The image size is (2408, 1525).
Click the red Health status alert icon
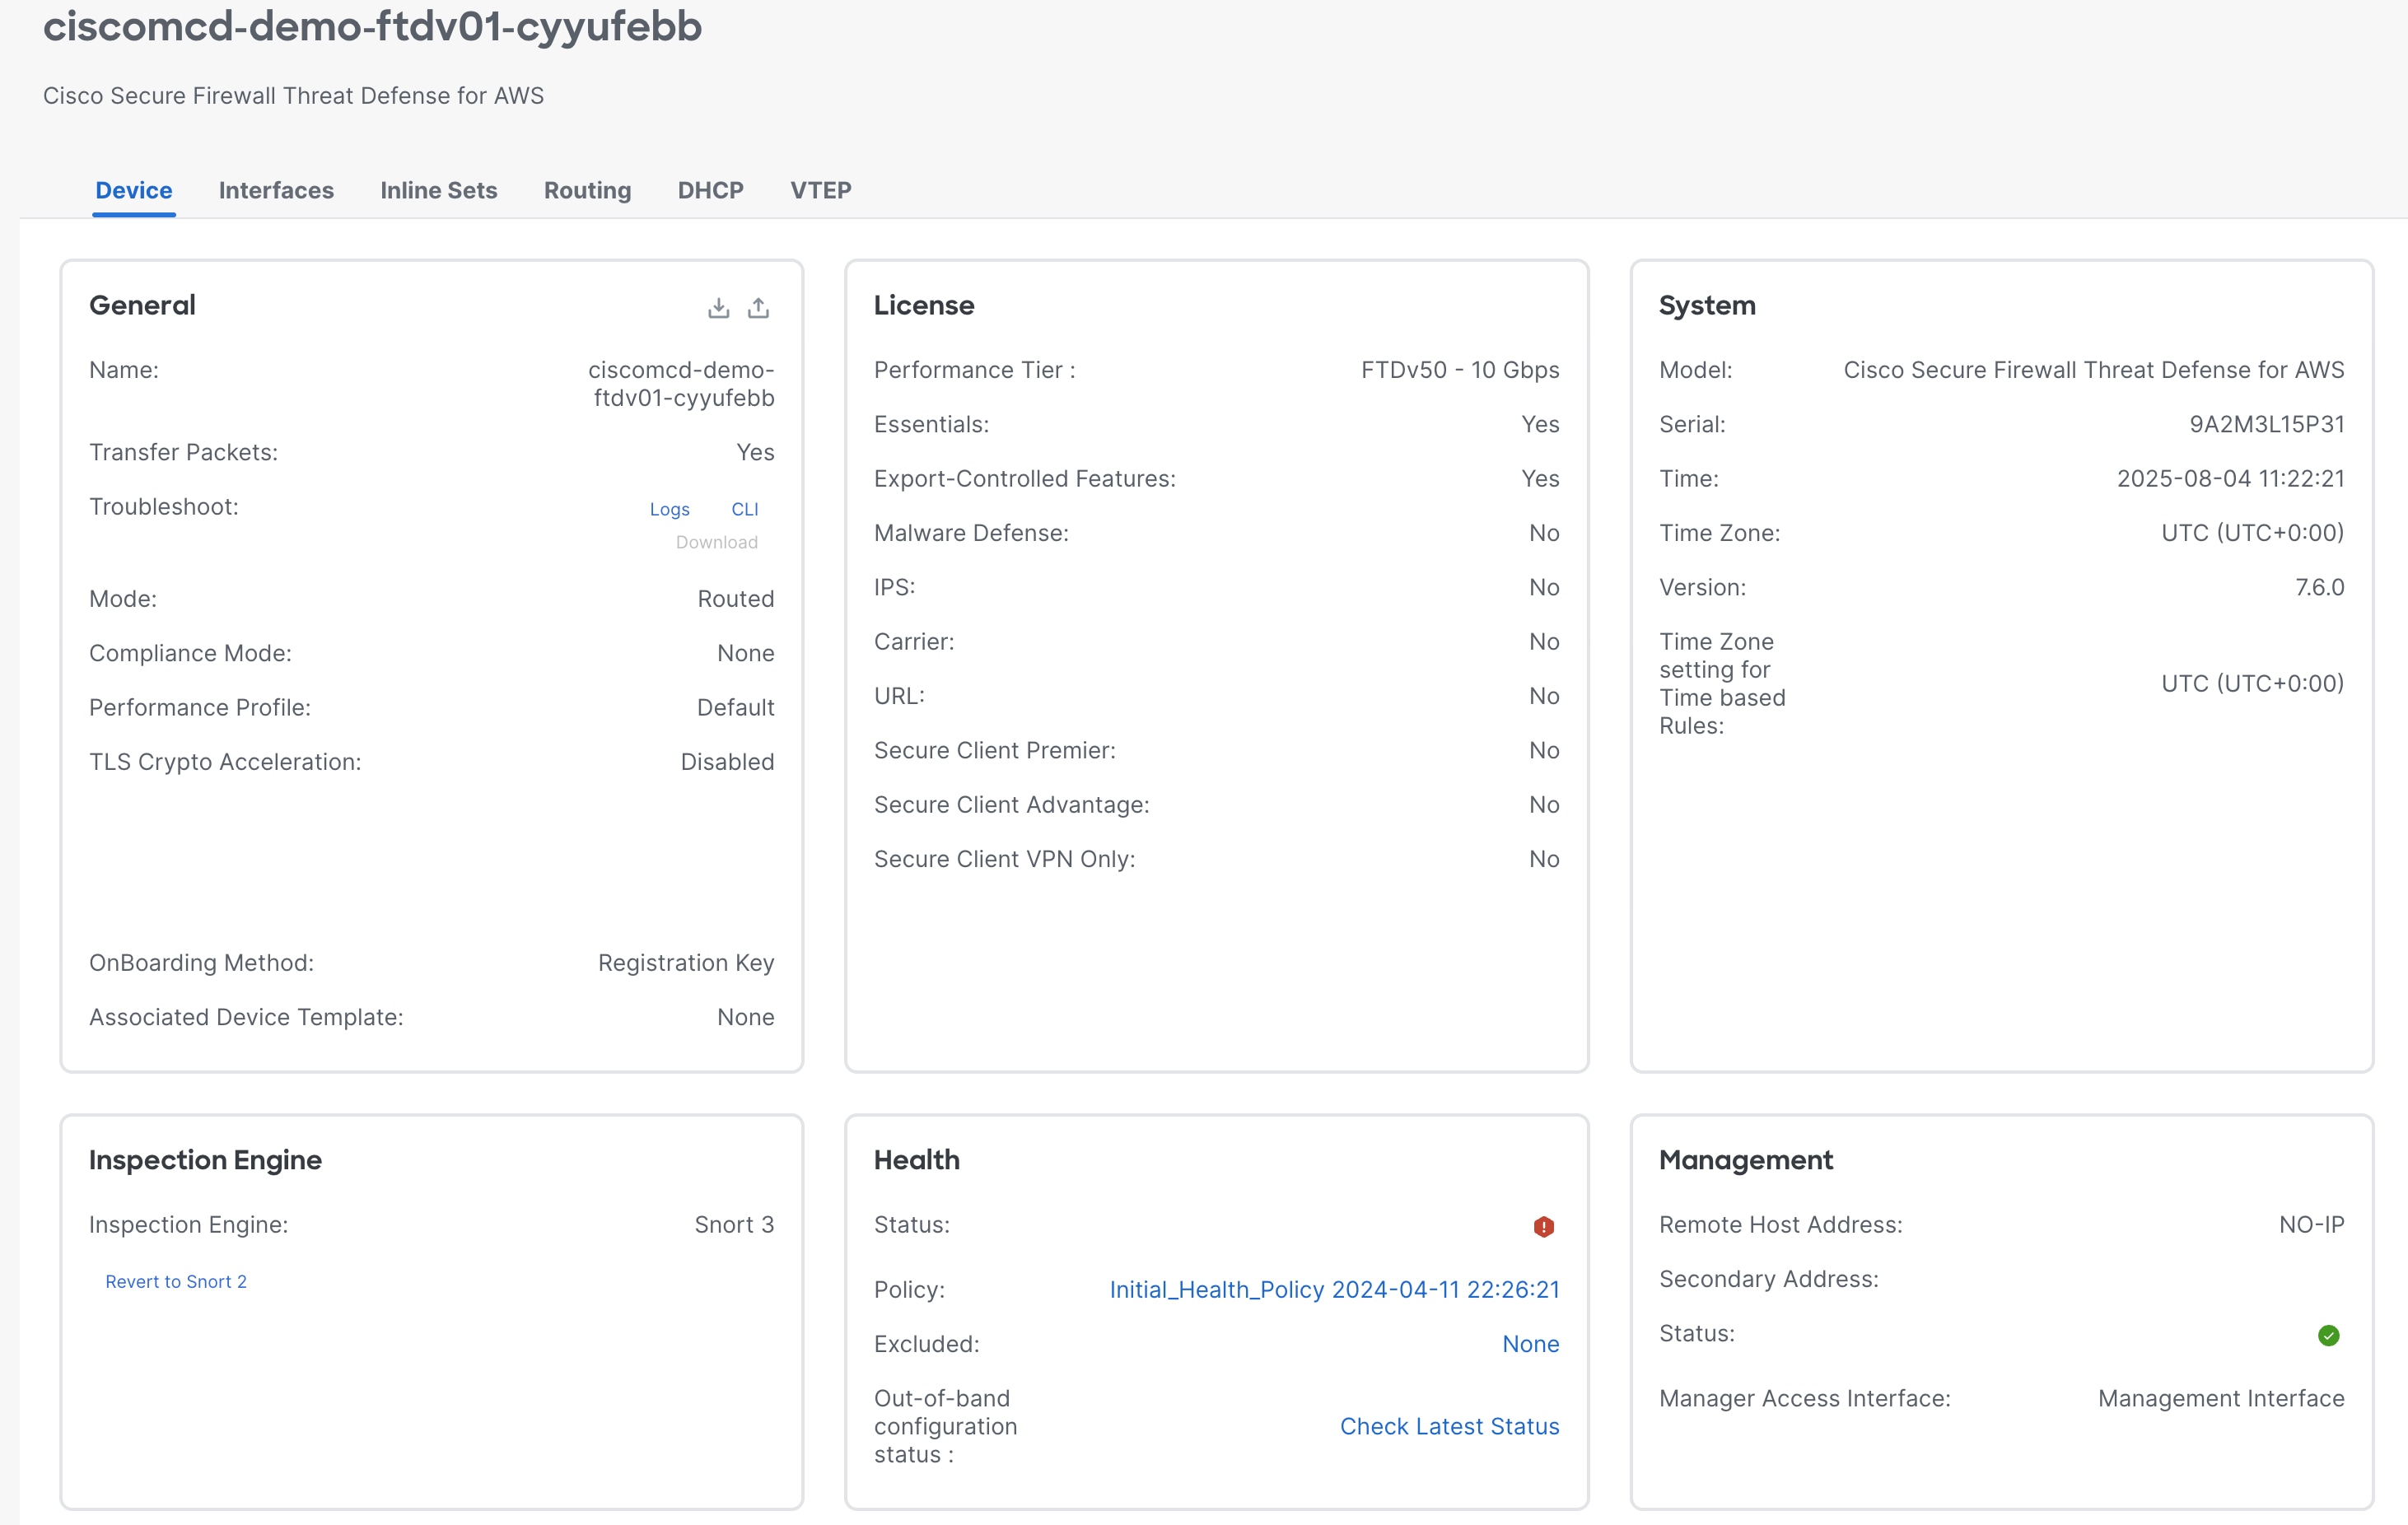point(1544,1226)
